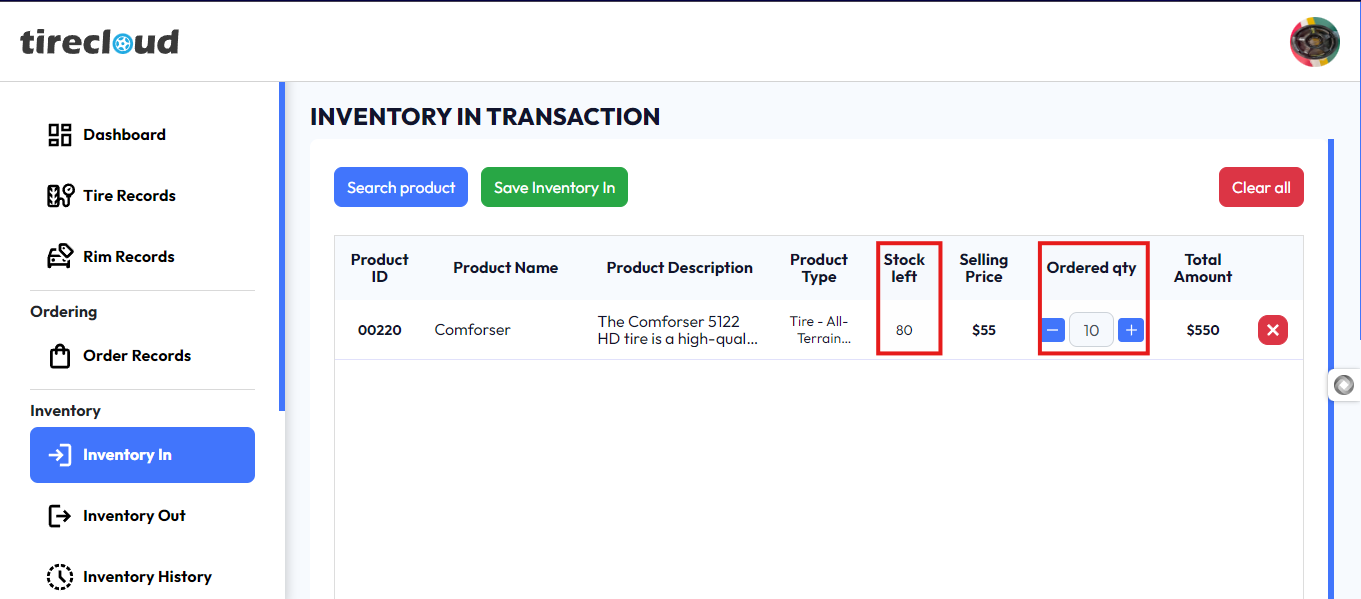Image resolution: width=1361 pixels, height=599 pixels.
Task: Open the Search product dialog
Action: coord(400,187)
